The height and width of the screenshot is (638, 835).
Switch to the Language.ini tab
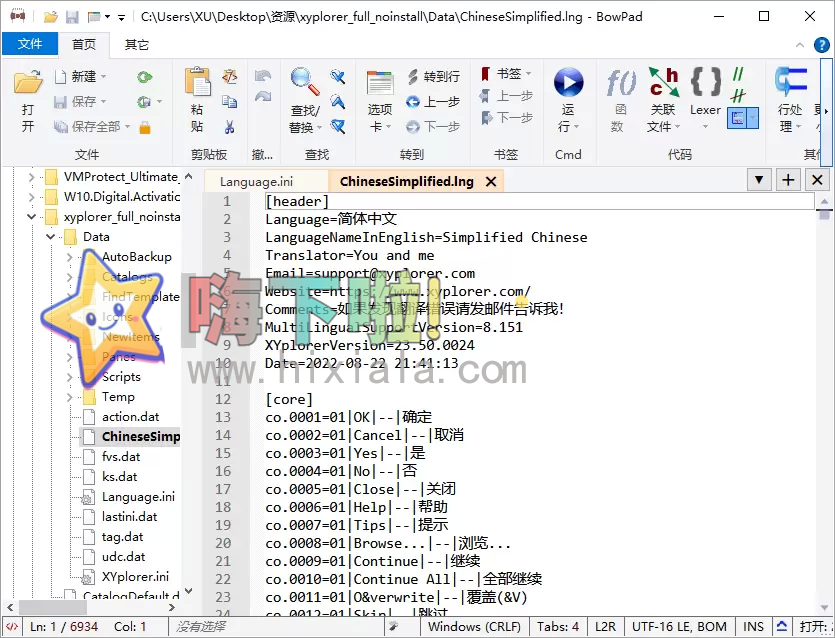256,182
